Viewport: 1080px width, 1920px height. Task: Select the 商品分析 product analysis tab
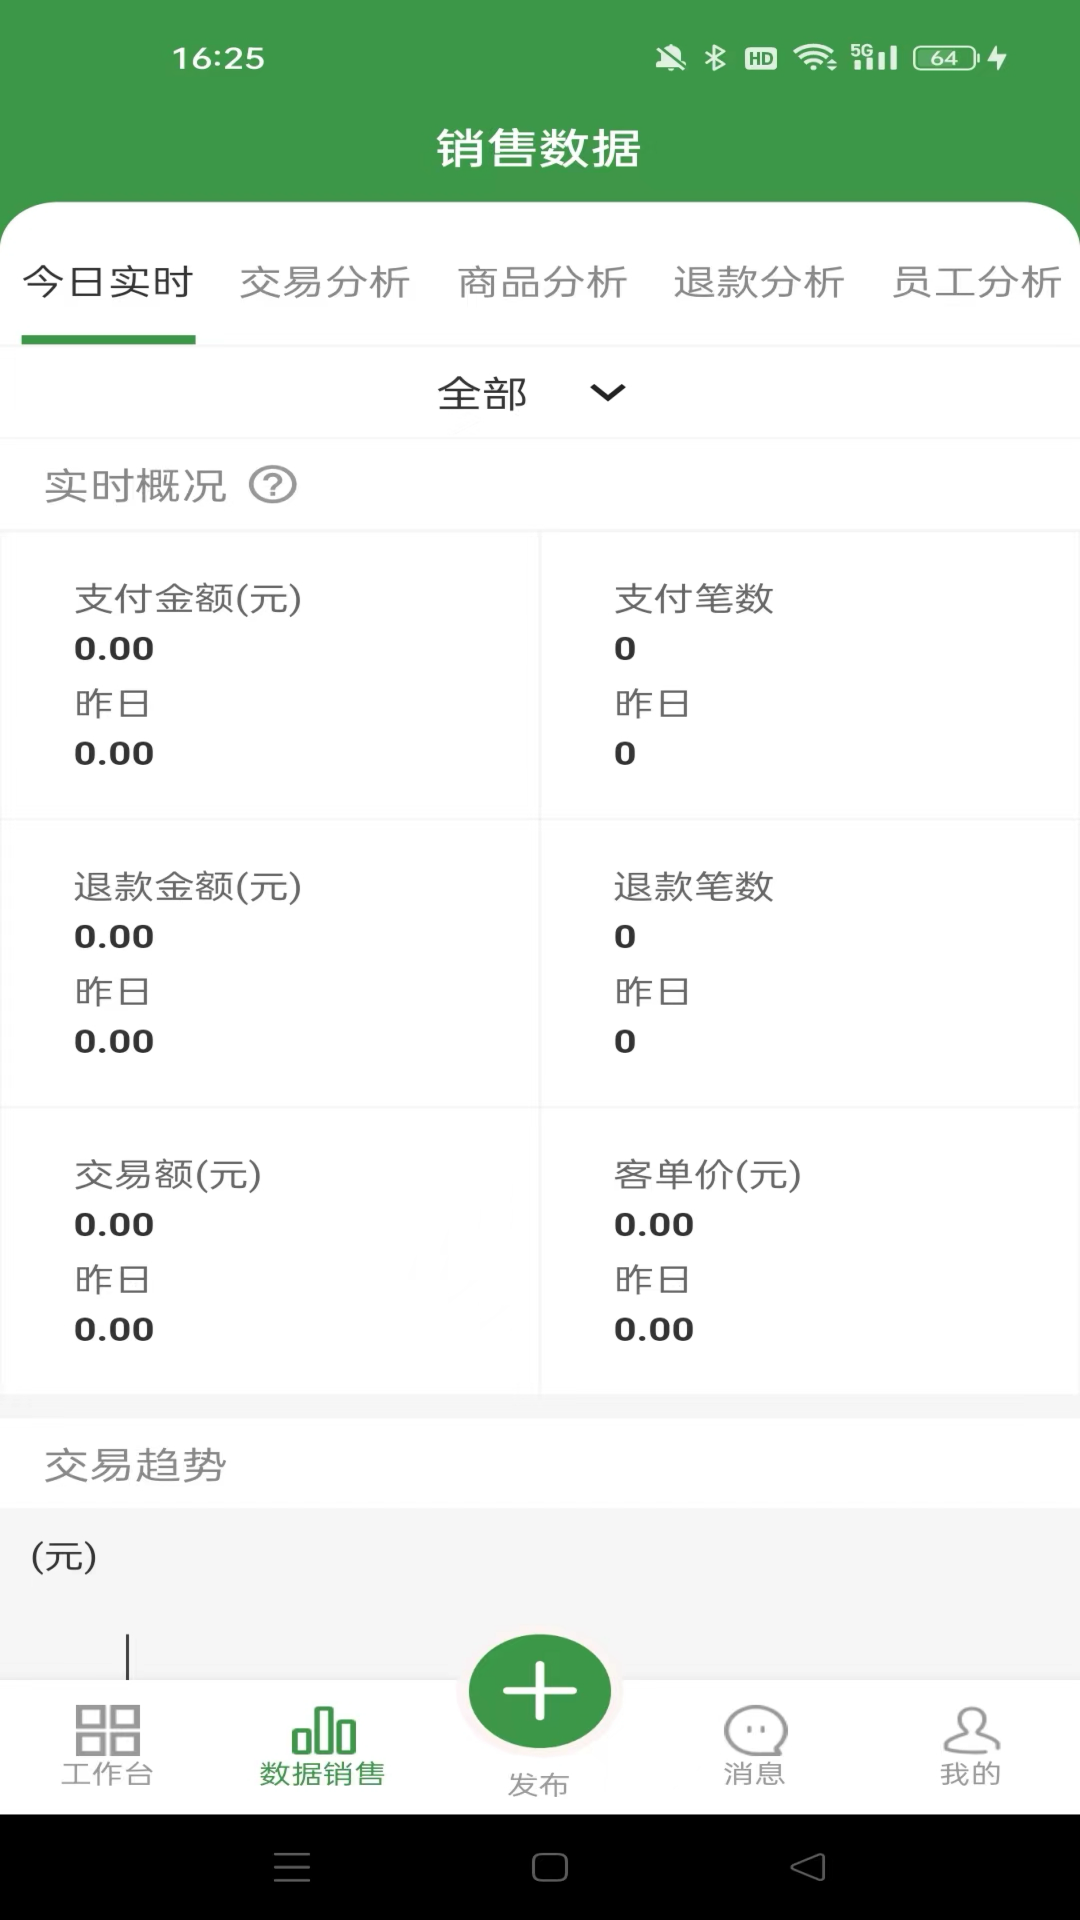point(543,283)
